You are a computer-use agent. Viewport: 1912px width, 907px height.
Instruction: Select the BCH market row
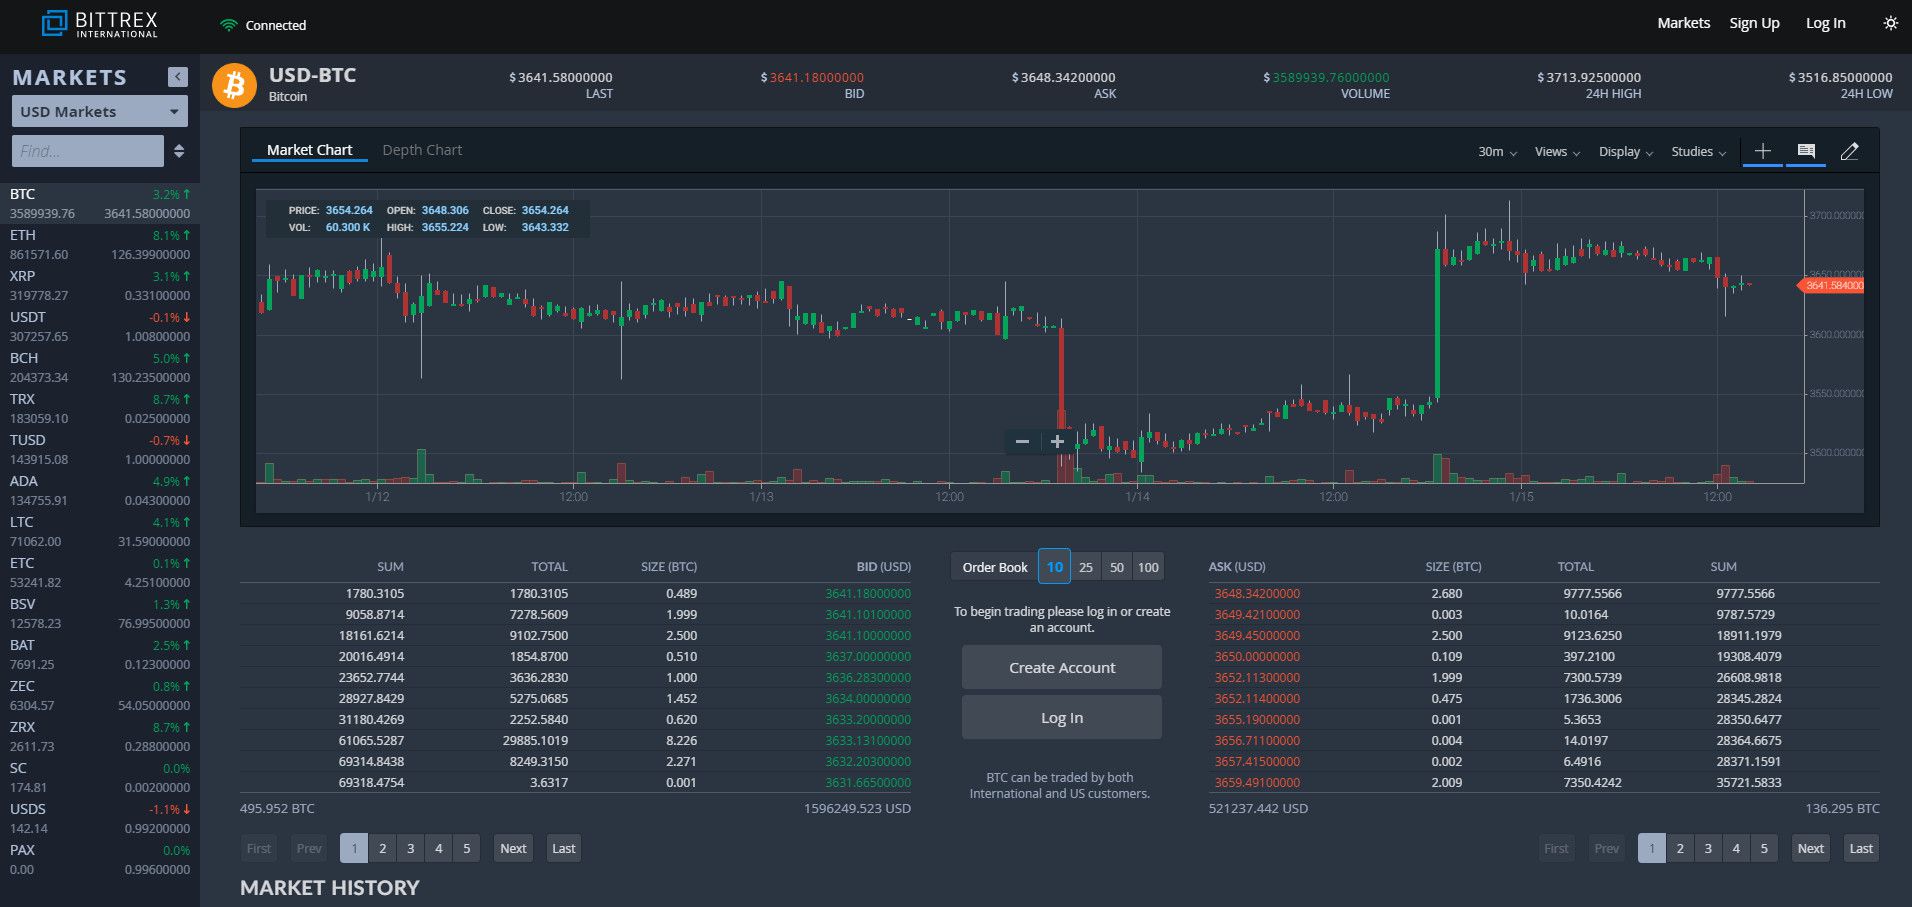tap(100, 368)
